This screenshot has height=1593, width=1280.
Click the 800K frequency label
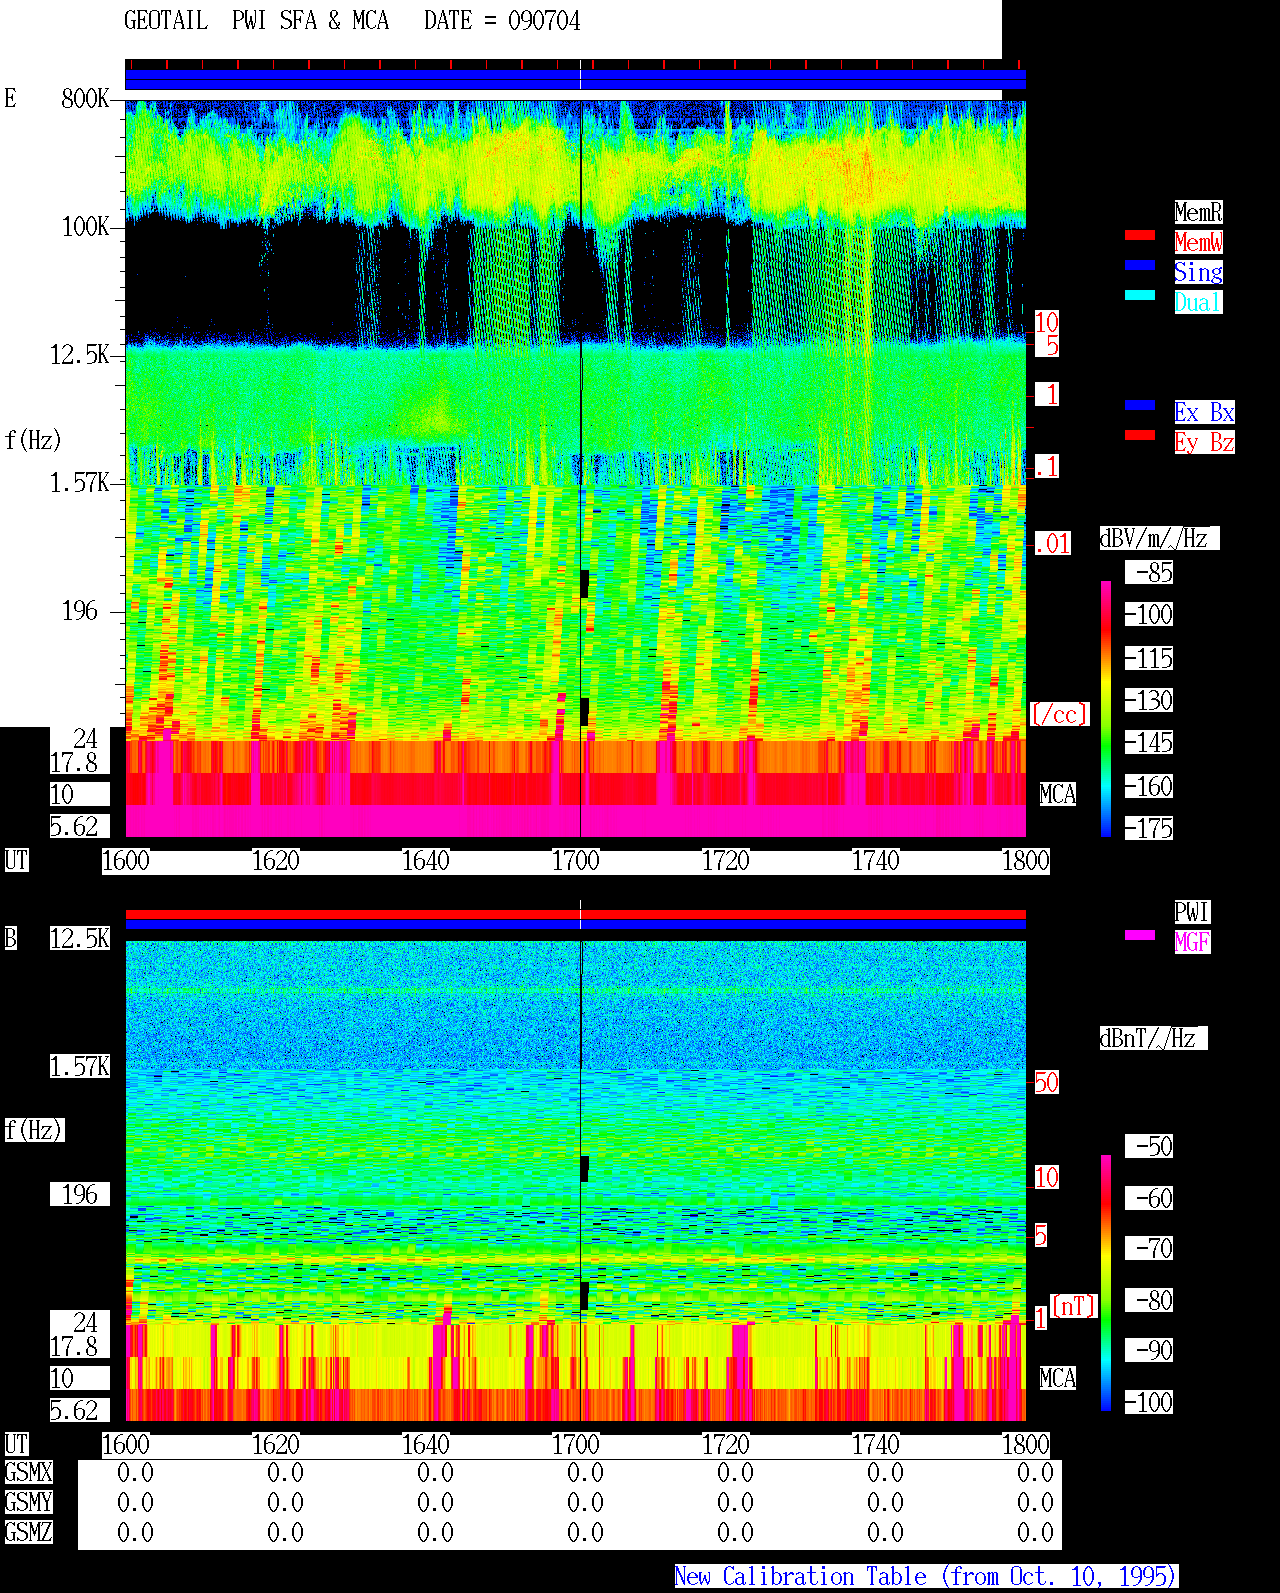coord(85,99)
